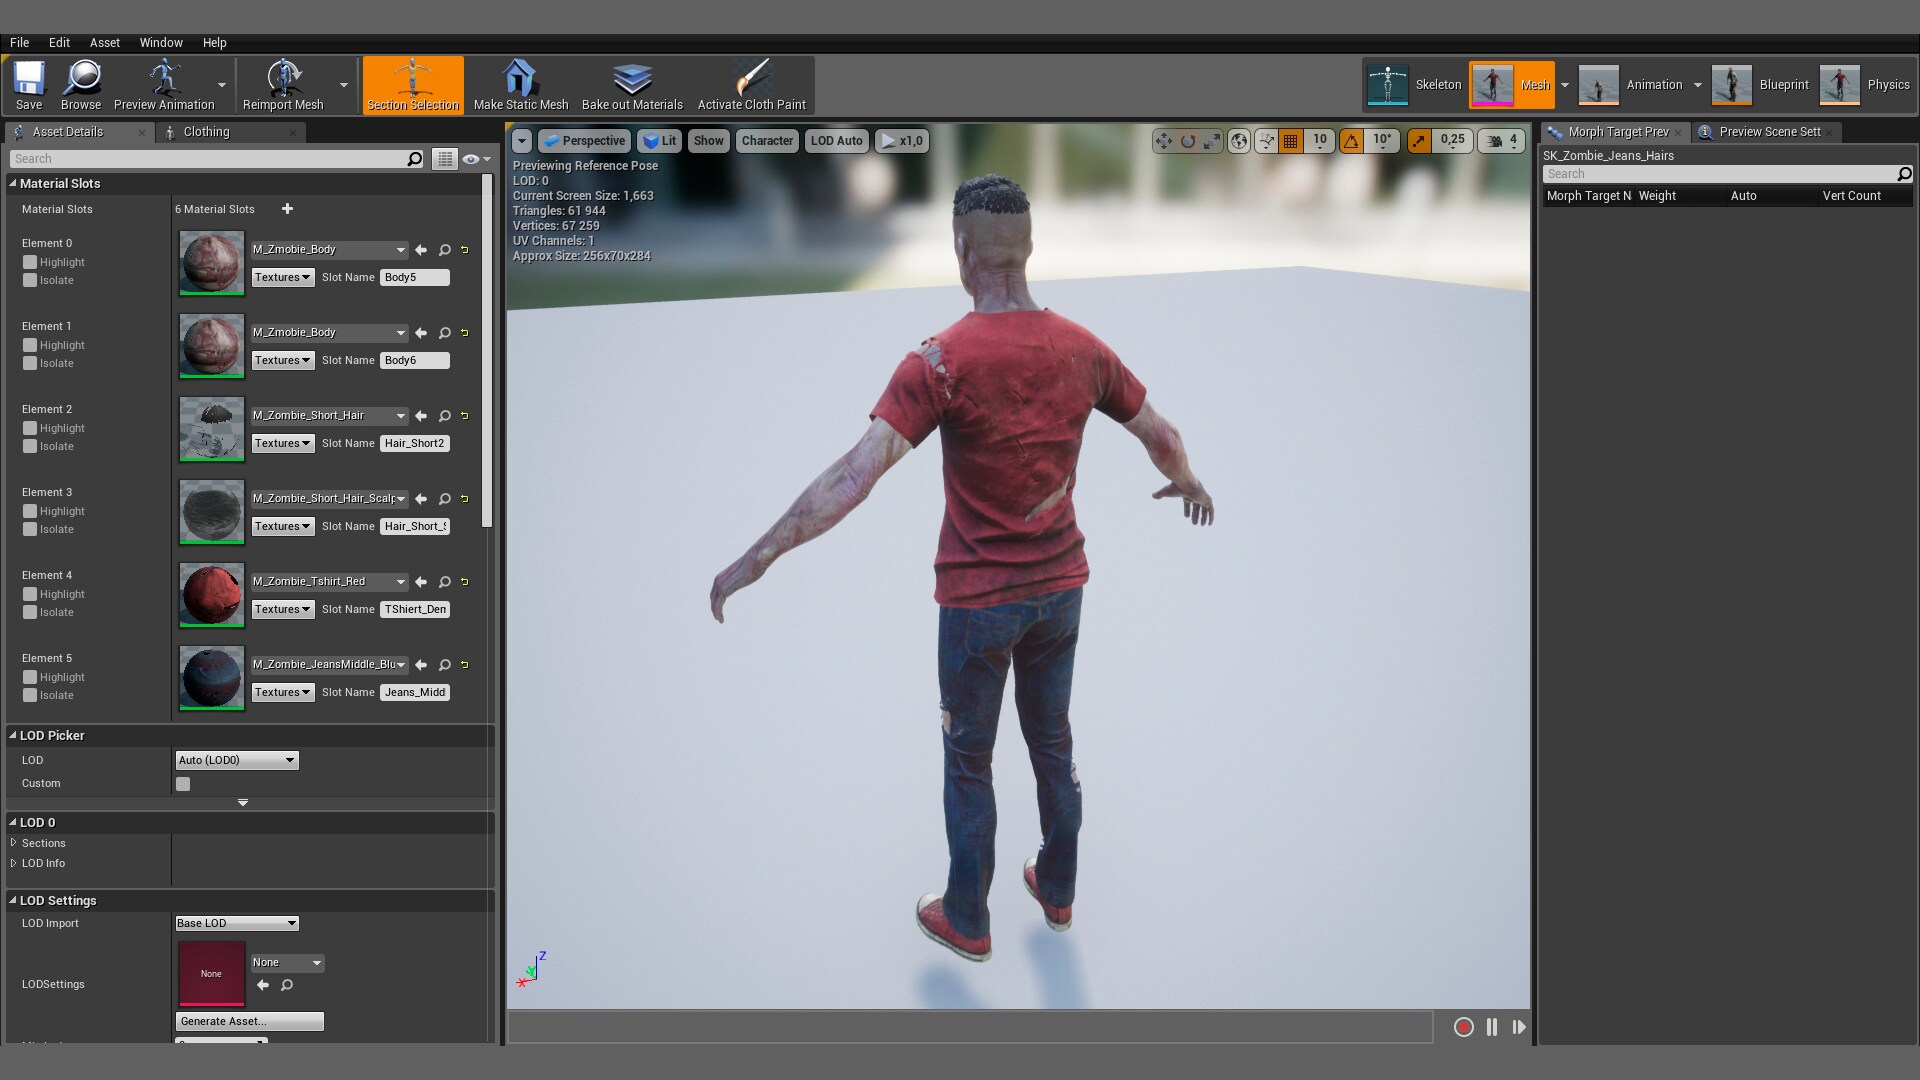Click the Generate Asset button
Viewport: 1920px width, 1080px height.
(249, 1021)
